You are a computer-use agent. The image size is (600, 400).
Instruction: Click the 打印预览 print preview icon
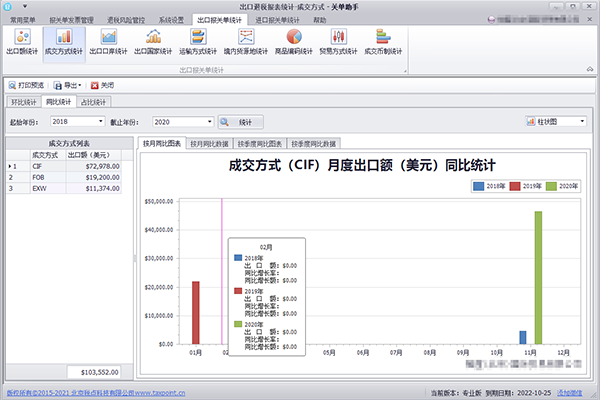(12, 85)
